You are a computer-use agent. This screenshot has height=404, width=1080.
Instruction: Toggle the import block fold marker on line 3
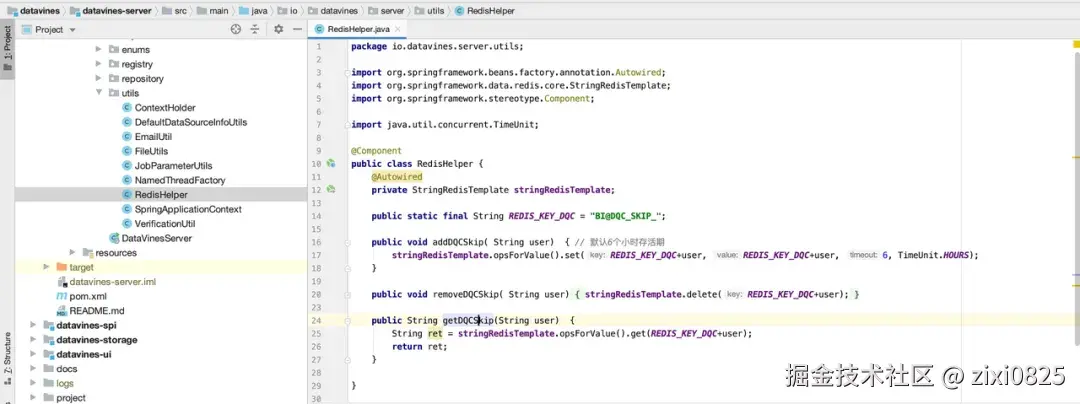[349, 72]
